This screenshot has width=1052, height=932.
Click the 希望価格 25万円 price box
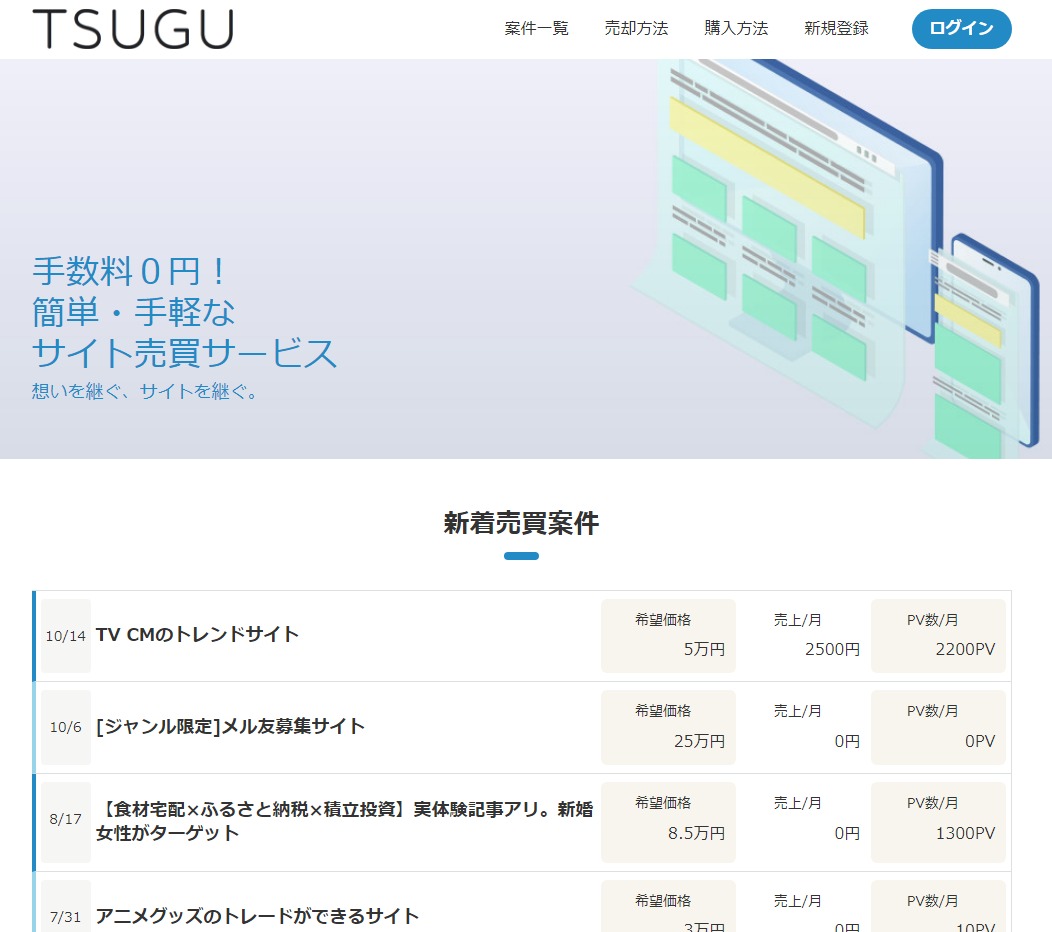[668, 727]
